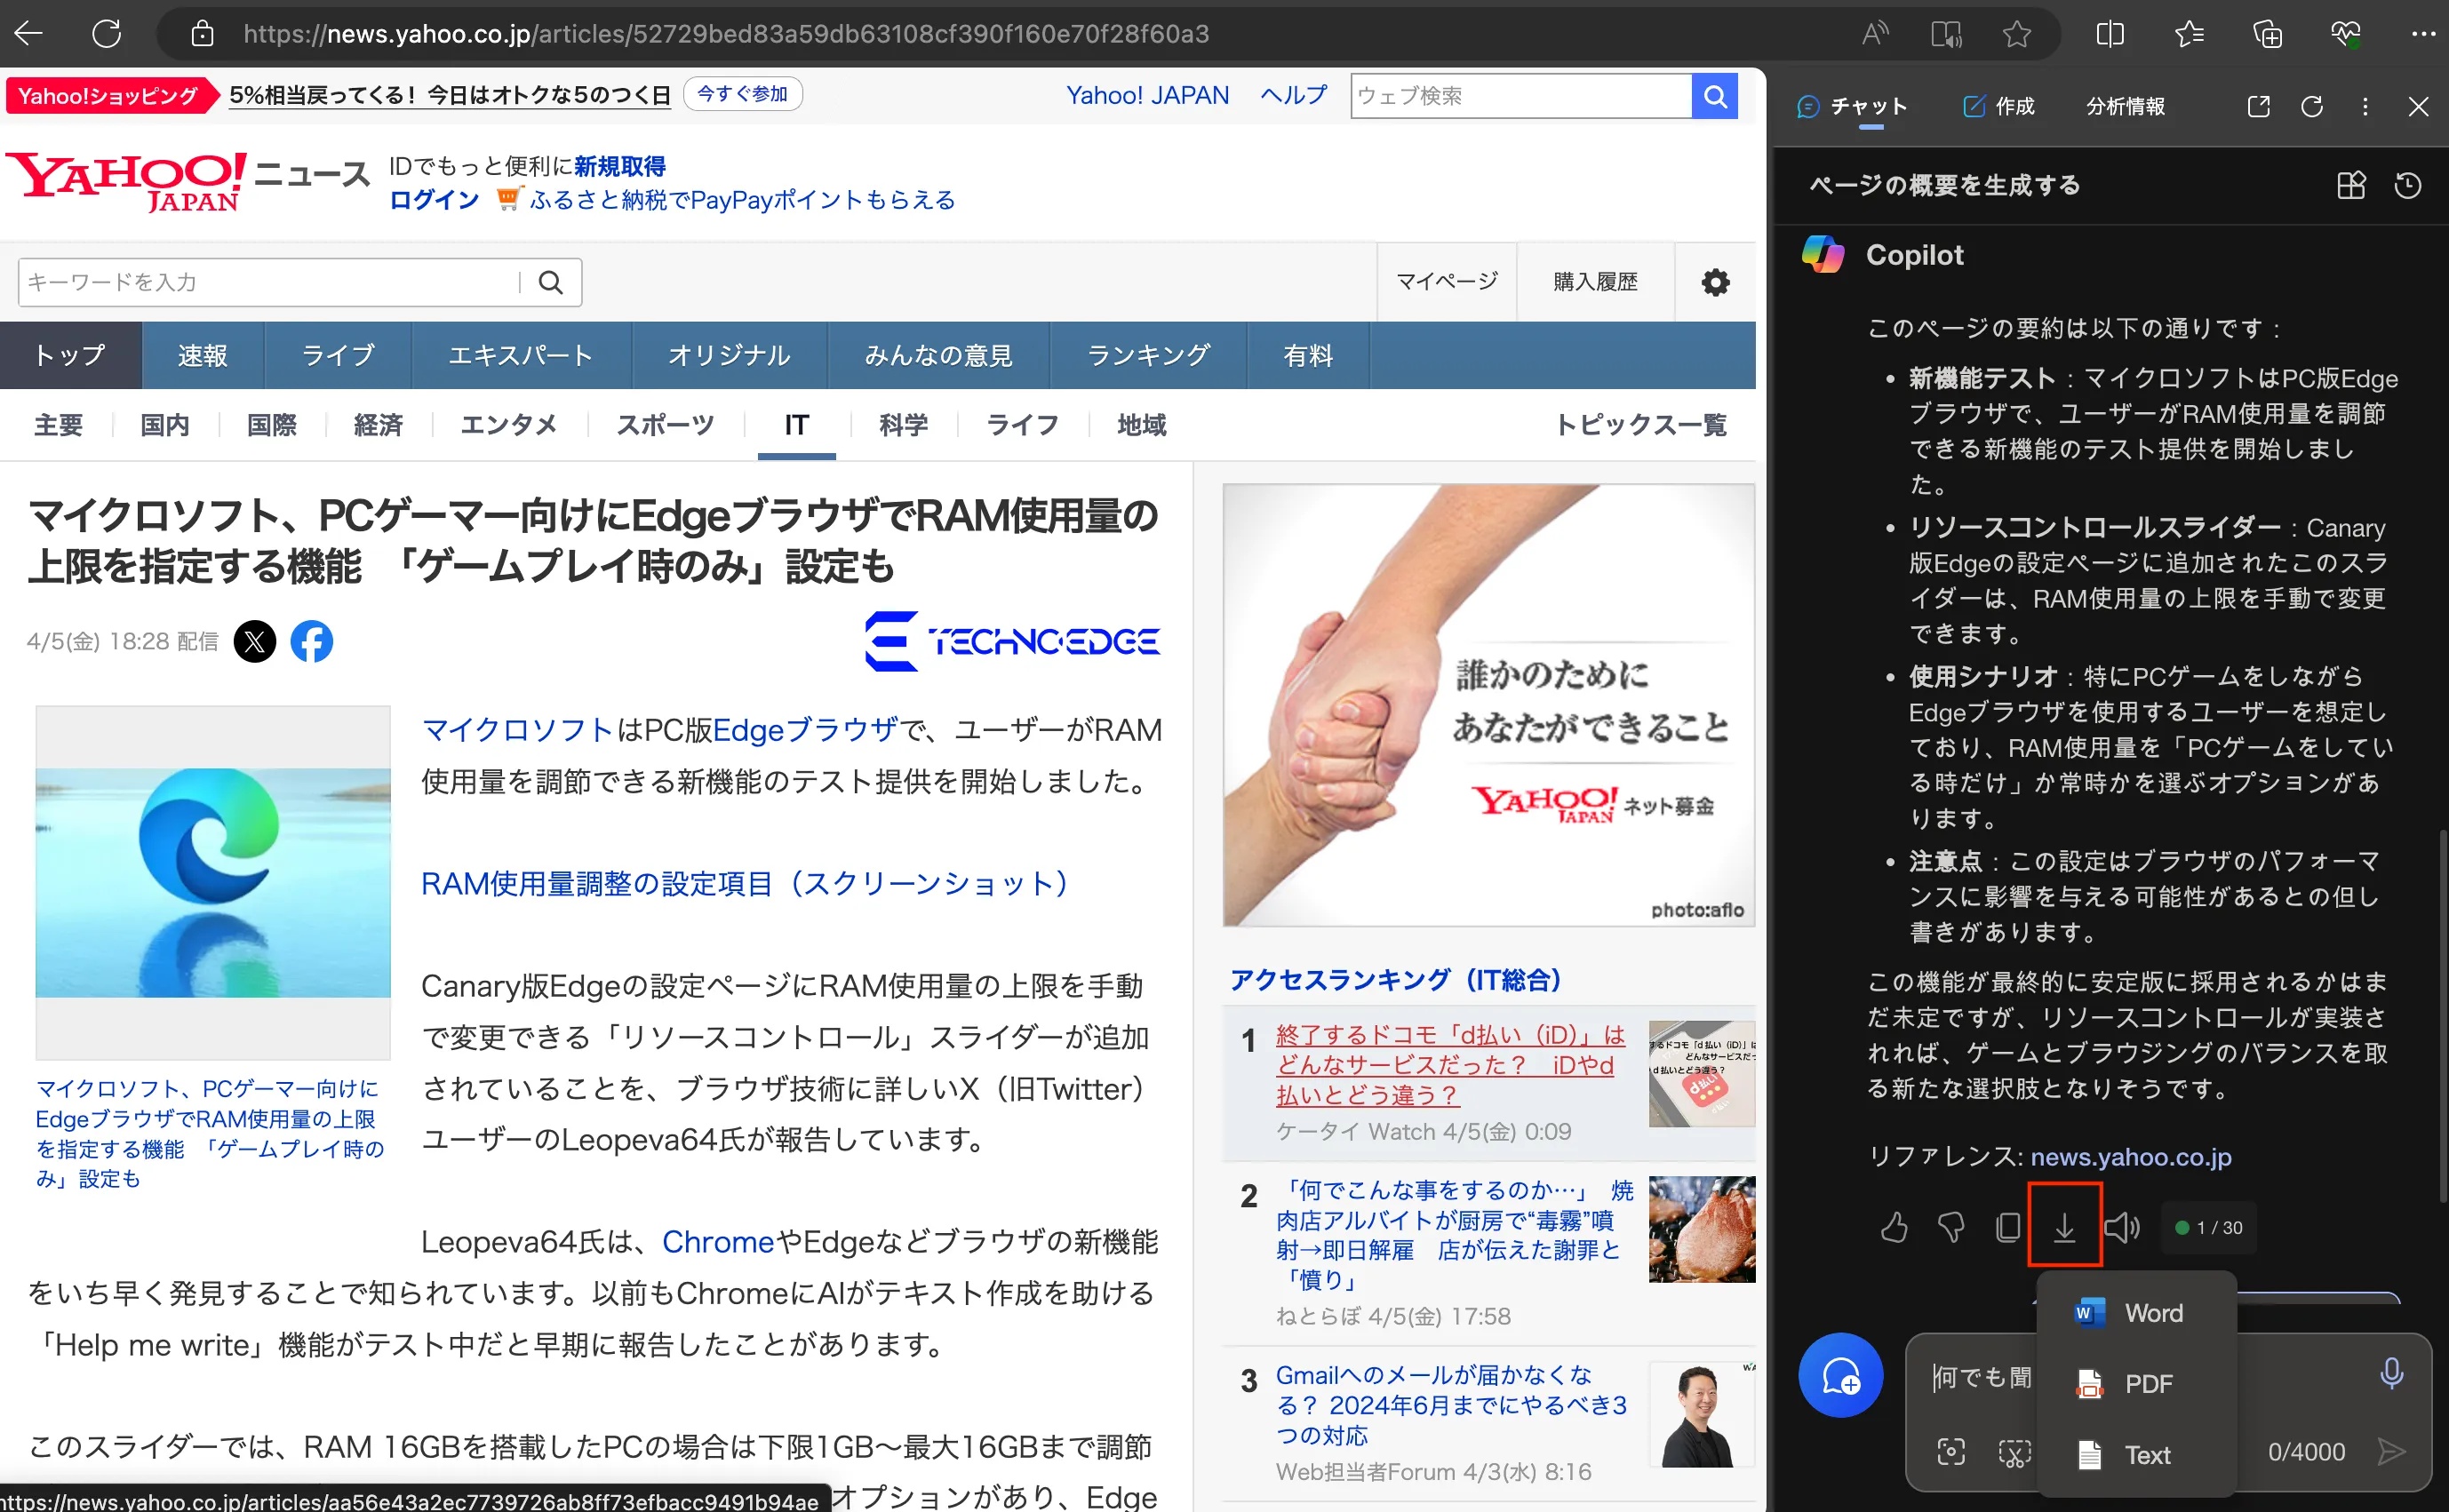Focus the ウェブ検索 input field
This screenshot has width=2449, height=1512.
coord(1520,96)
